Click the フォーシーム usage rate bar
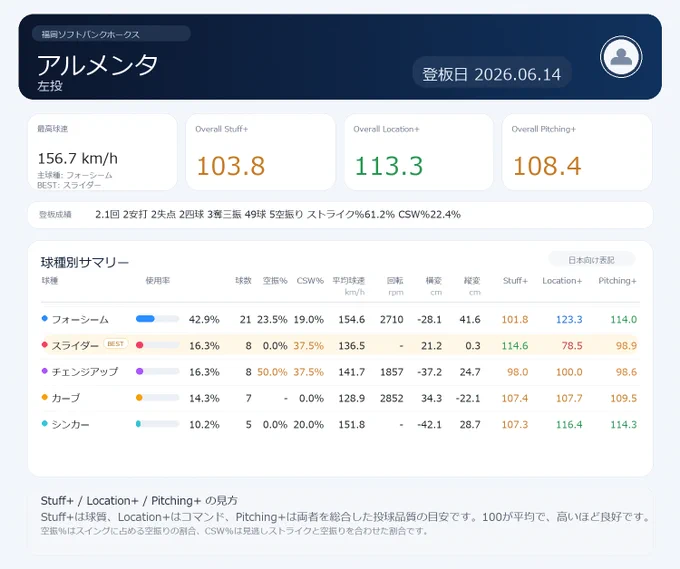Screen dimensions: 680x569 pos(157,319)
